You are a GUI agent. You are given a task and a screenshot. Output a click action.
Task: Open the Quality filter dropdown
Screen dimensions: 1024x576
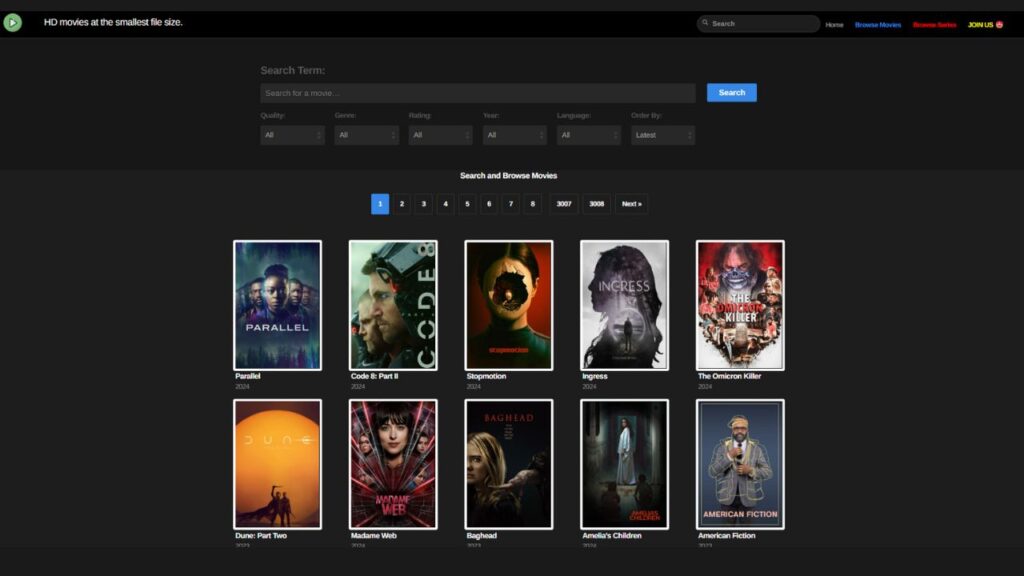tap(291, 135)
